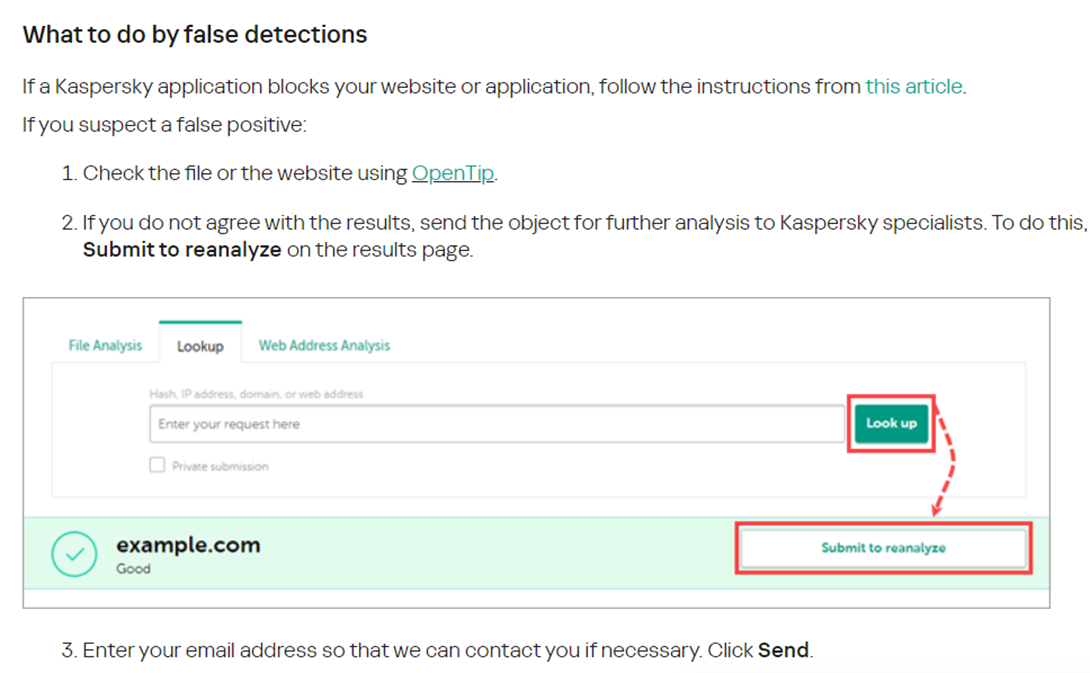Image resolution: width=1090 pixels, height=673 pixels.
Task: Click the 'Good' status label
Action: click(133, 569)
